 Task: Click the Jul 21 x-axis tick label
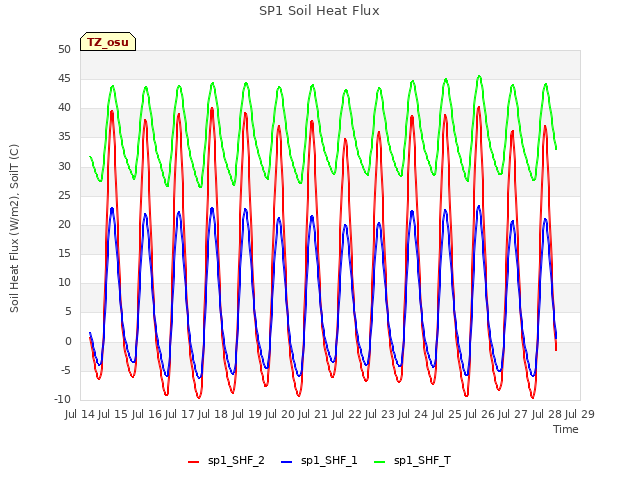[313, 414]
